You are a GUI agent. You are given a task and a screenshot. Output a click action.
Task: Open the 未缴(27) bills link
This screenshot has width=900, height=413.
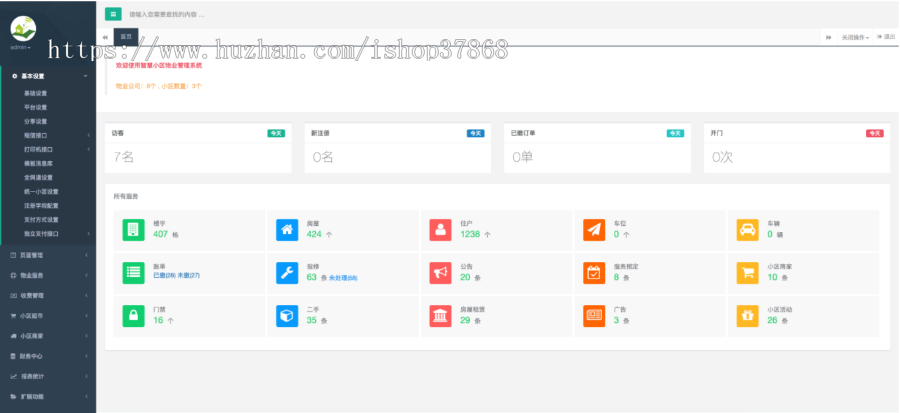[x=188, y=276]
